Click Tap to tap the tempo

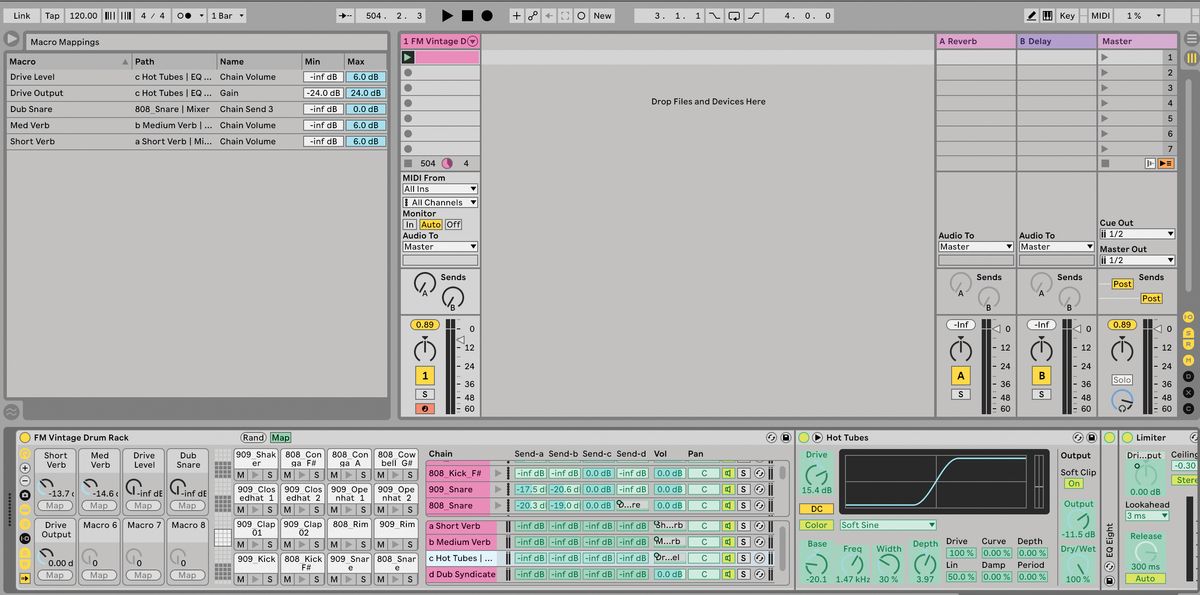(50, 15)
